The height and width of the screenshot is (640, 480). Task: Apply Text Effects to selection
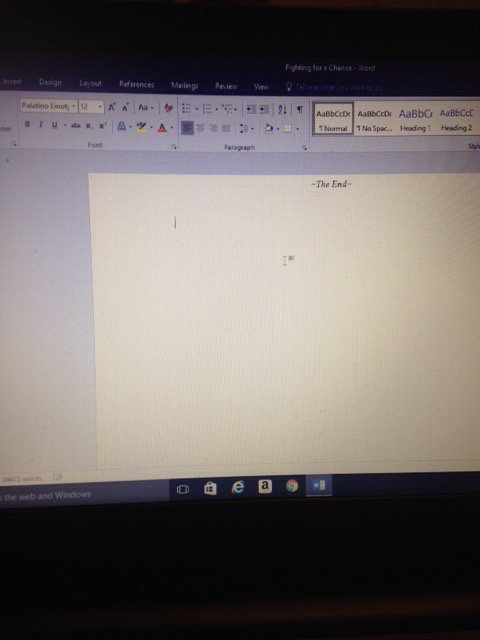click(x=121, y=127)
